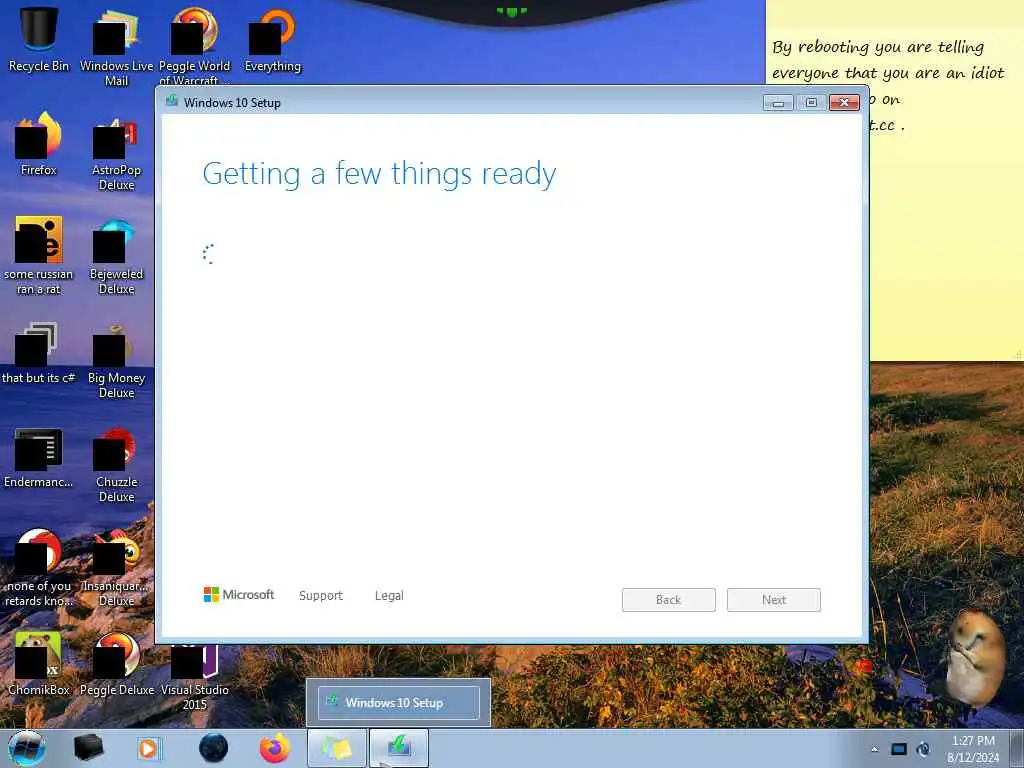Select the 'that but its c#' icon
This screenshot has height=768, width=1024.
click(x=39, y=353)
